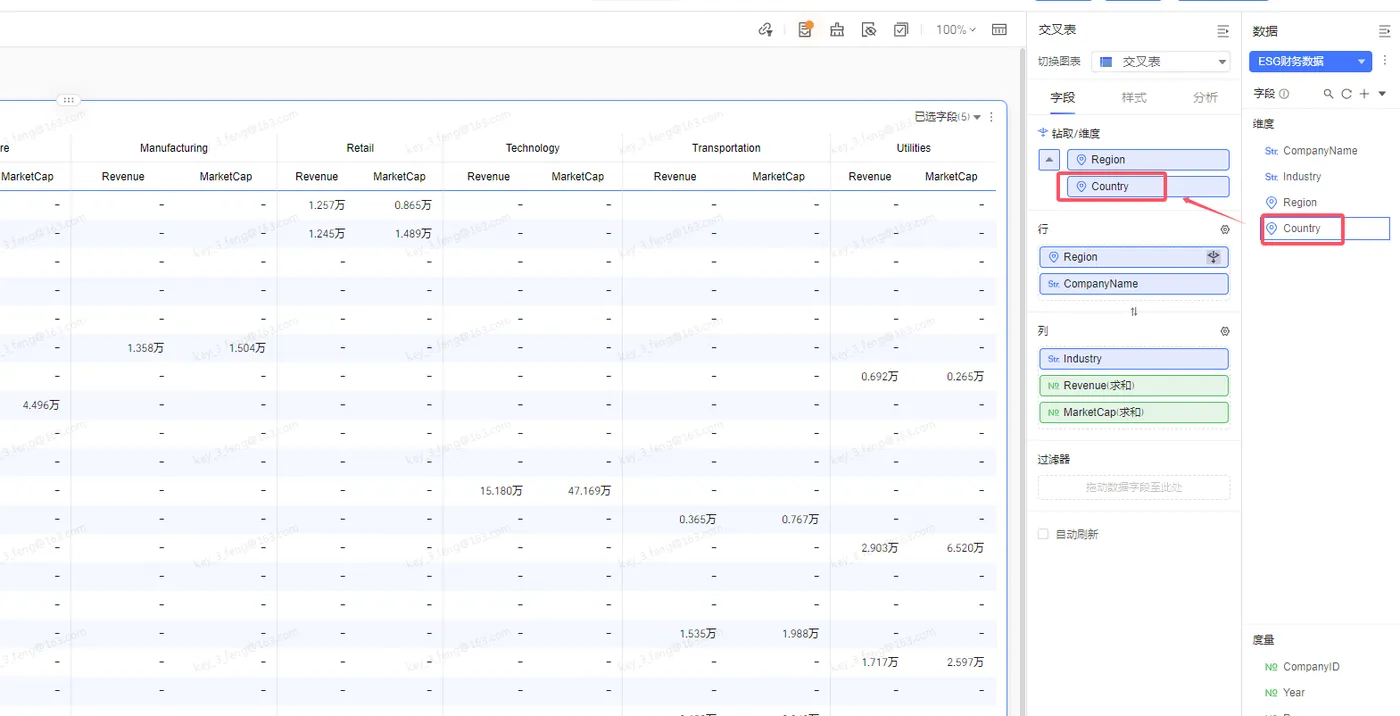Open the column settings gear icon
Image resolution: width=1400 pixels, height=716 pixels.
[x=1225, y=331]
